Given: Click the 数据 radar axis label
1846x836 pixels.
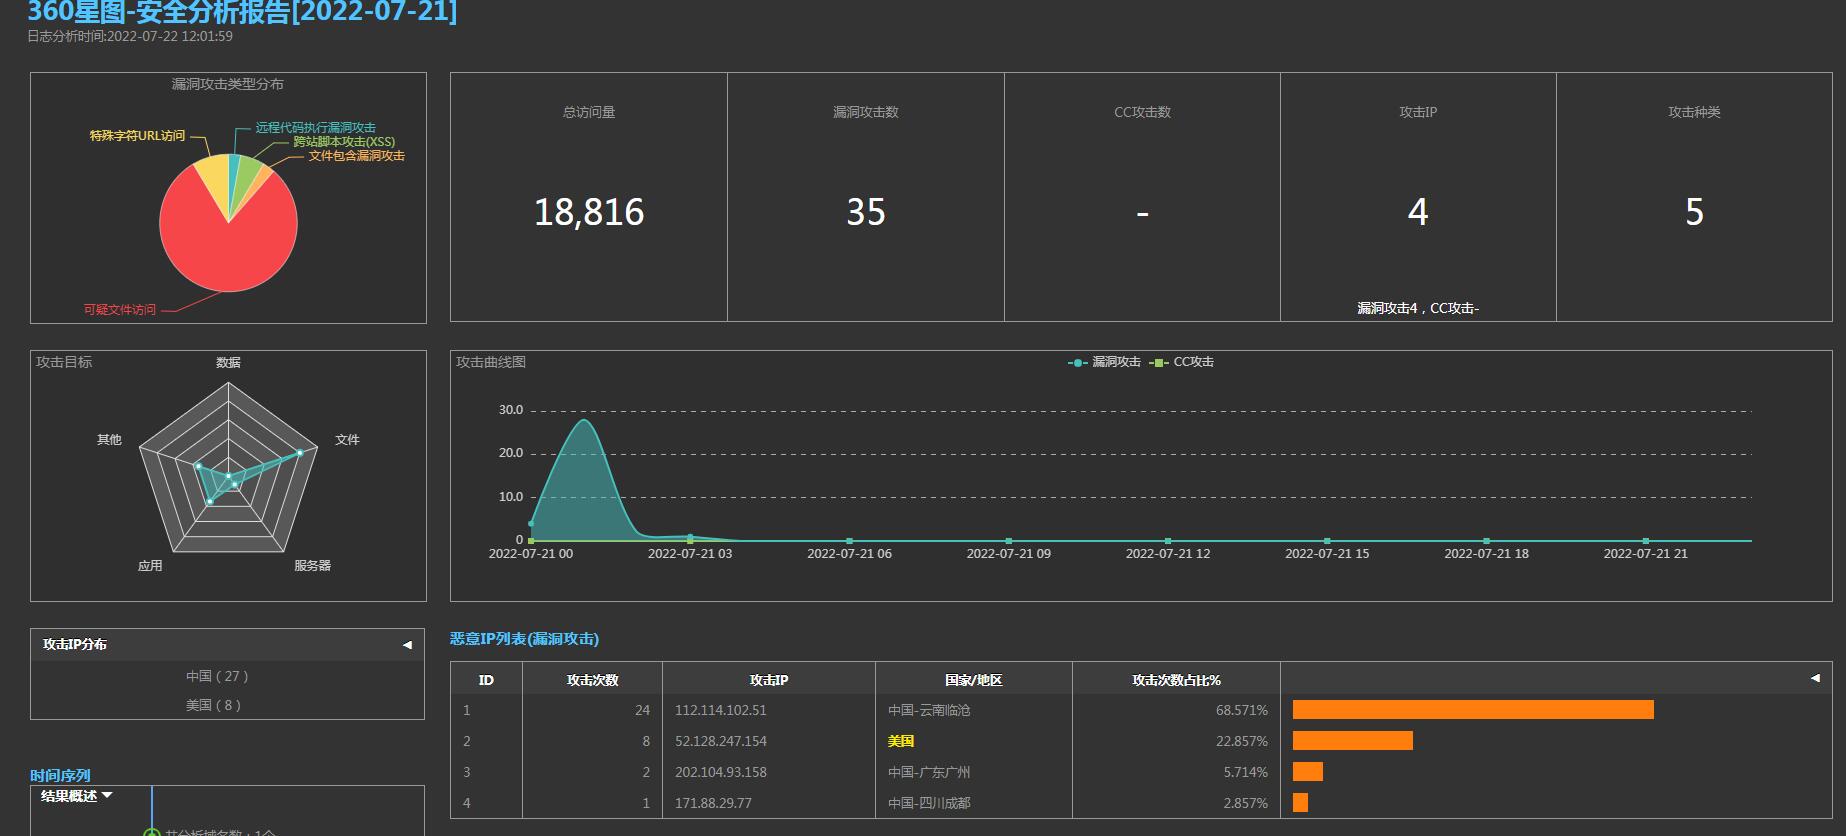Looking at the screenshot, I should [228, 363].
